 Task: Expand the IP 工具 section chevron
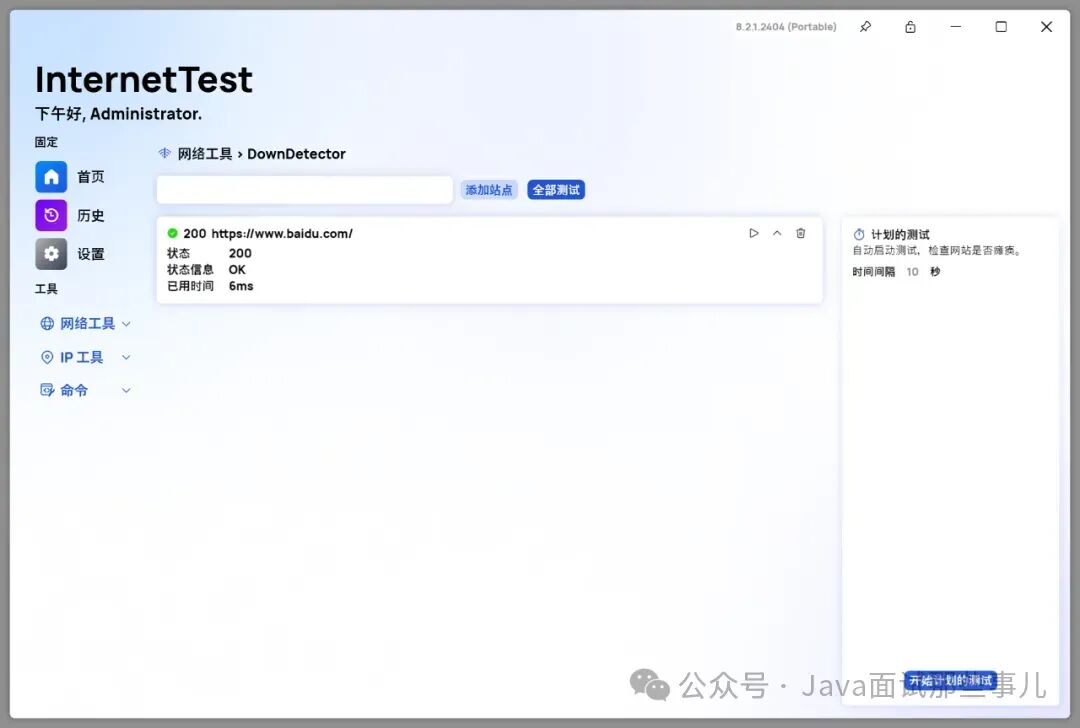click(x=126, y=357)
